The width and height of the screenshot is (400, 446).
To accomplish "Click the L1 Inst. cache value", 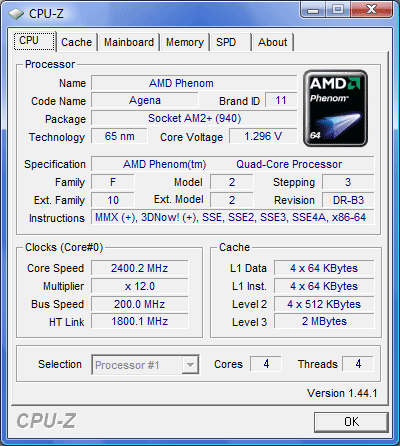I will coord(324,286).
